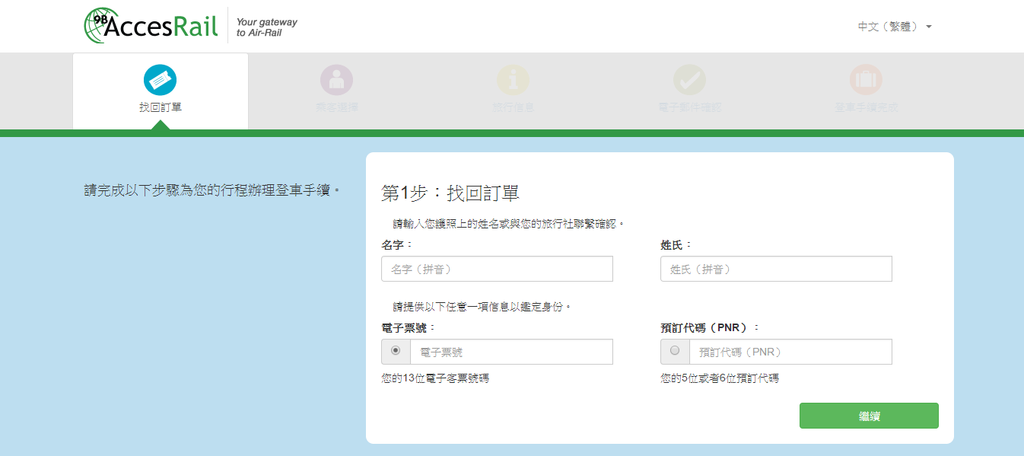Click the email confirmation checkmark icon
This screenshot has height=456, width=1024.
[x=689, y=80]
